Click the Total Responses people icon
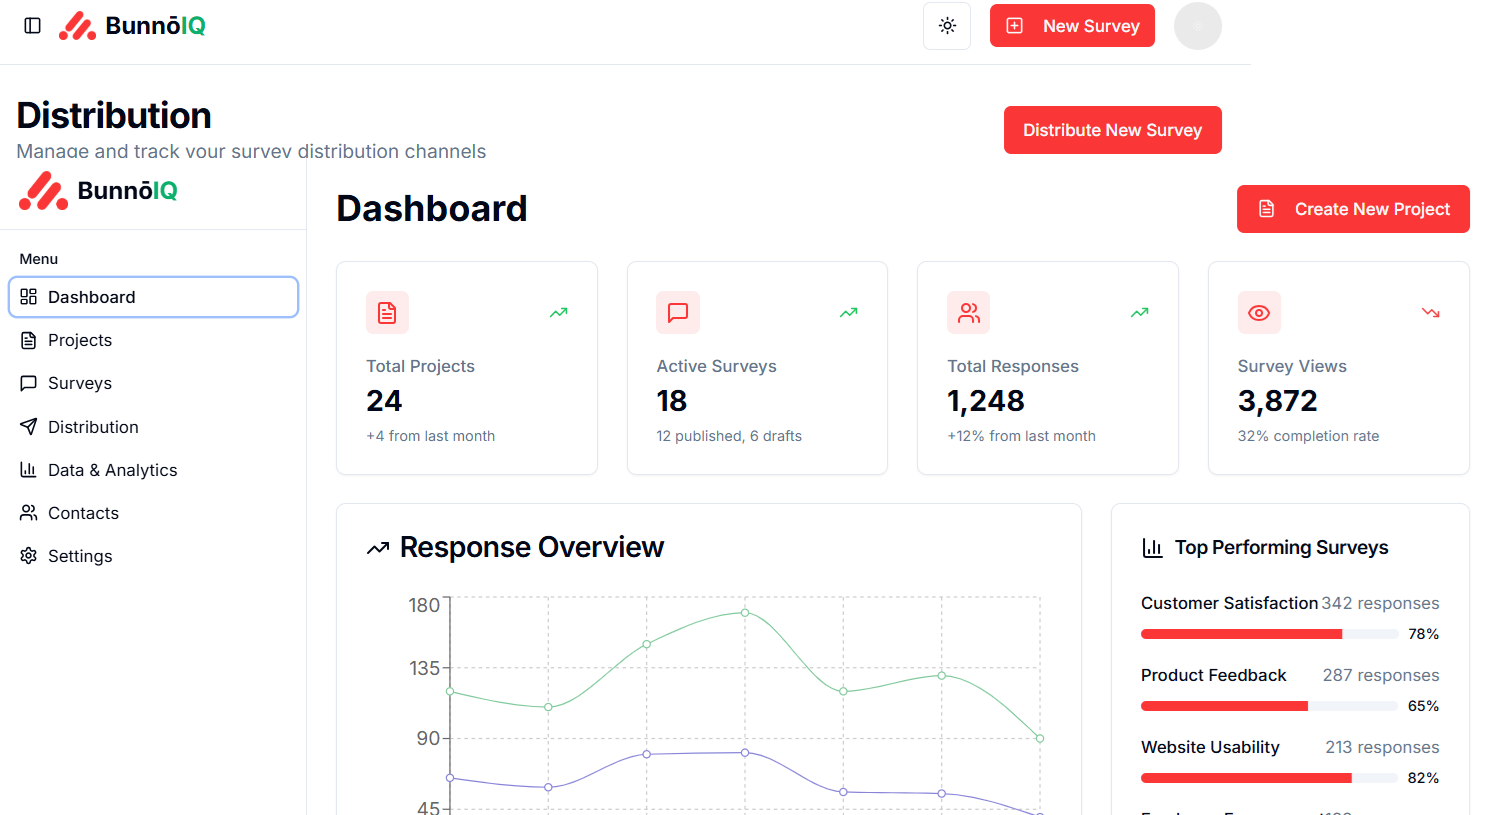Viewport: 1502px width, 815px height. (968, 312)
